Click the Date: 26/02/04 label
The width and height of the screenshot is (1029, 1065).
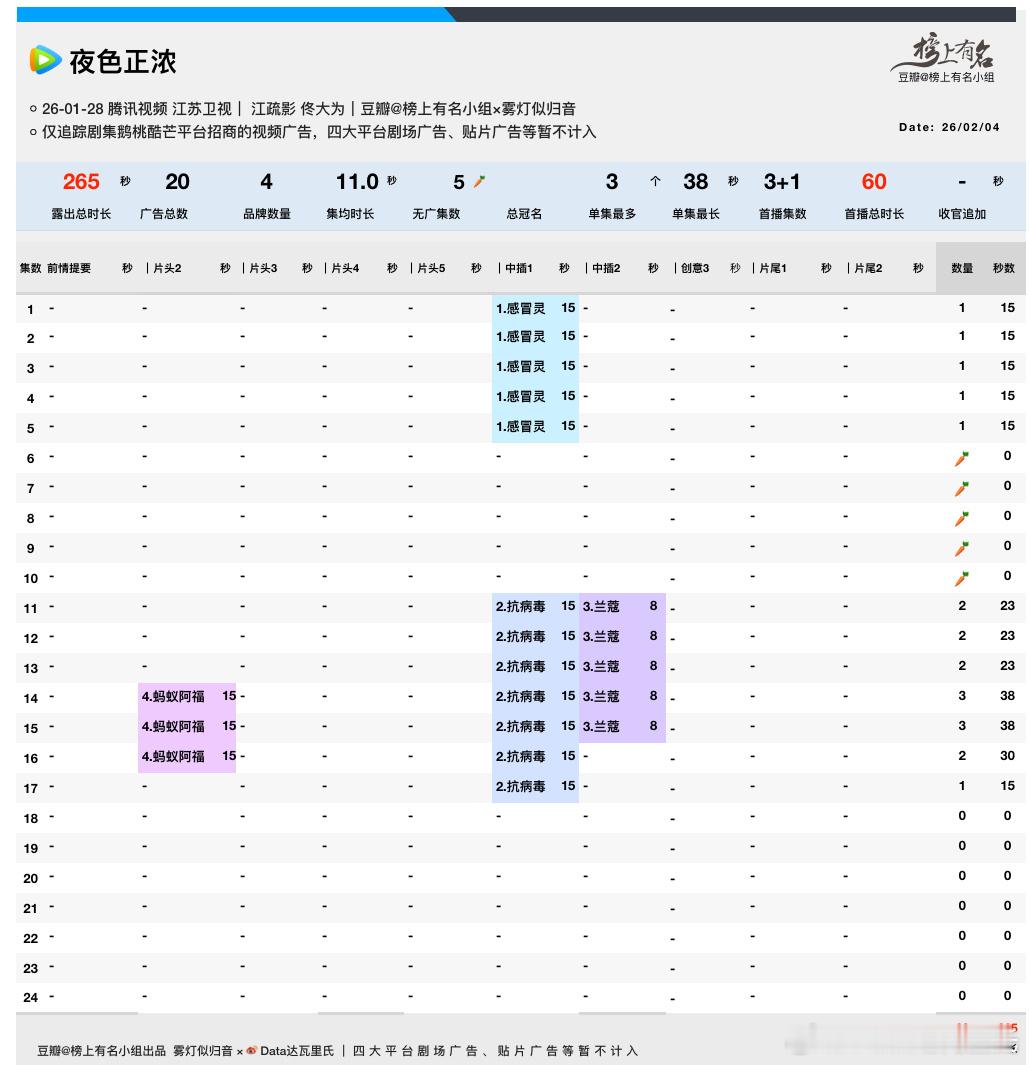(949, 127)
